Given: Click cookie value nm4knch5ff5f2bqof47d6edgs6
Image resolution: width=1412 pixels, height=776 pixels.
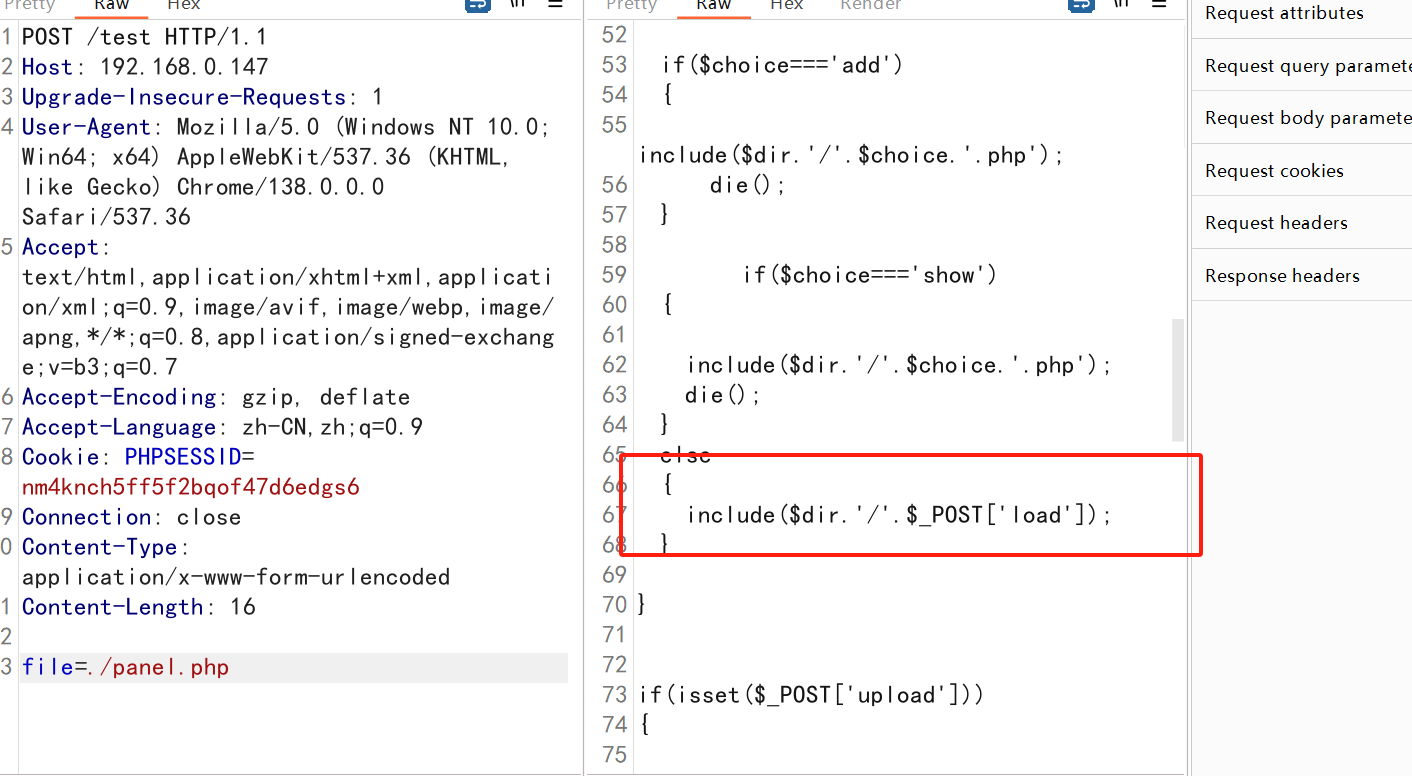Looking at the screenshot, I should pyautogui.click(x=190, y=487).
